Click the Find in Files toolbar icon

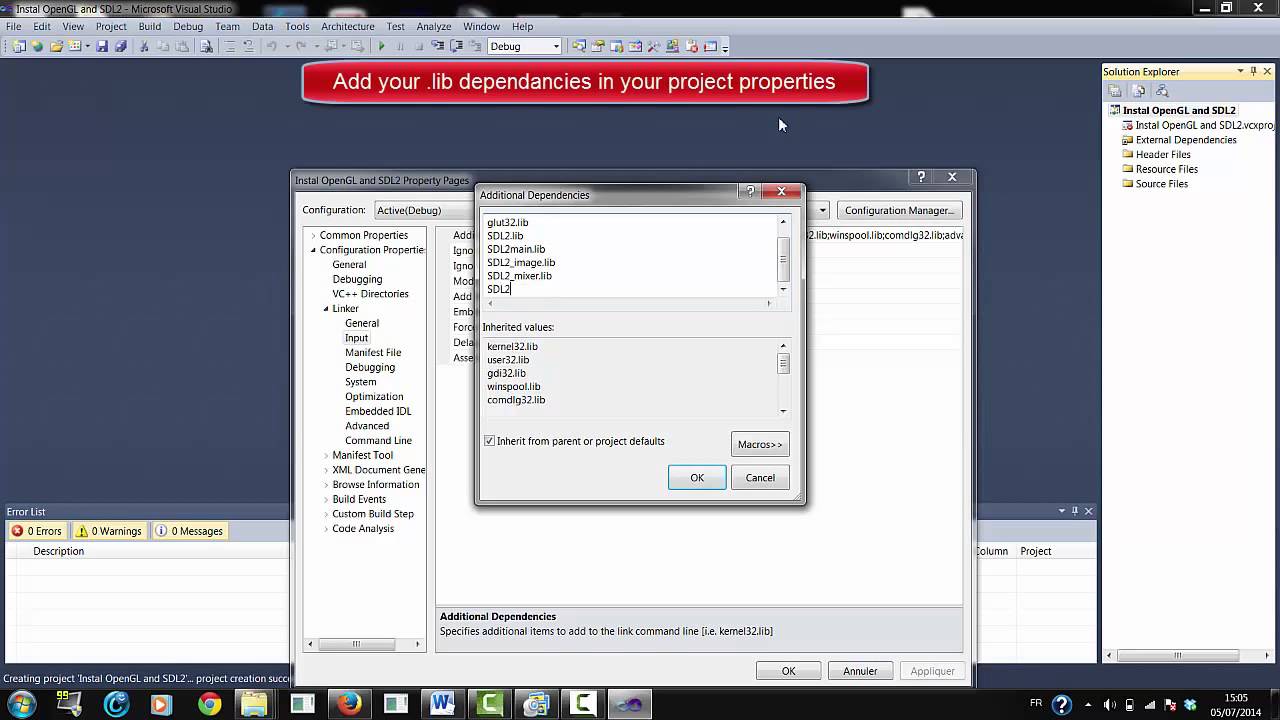206,46
